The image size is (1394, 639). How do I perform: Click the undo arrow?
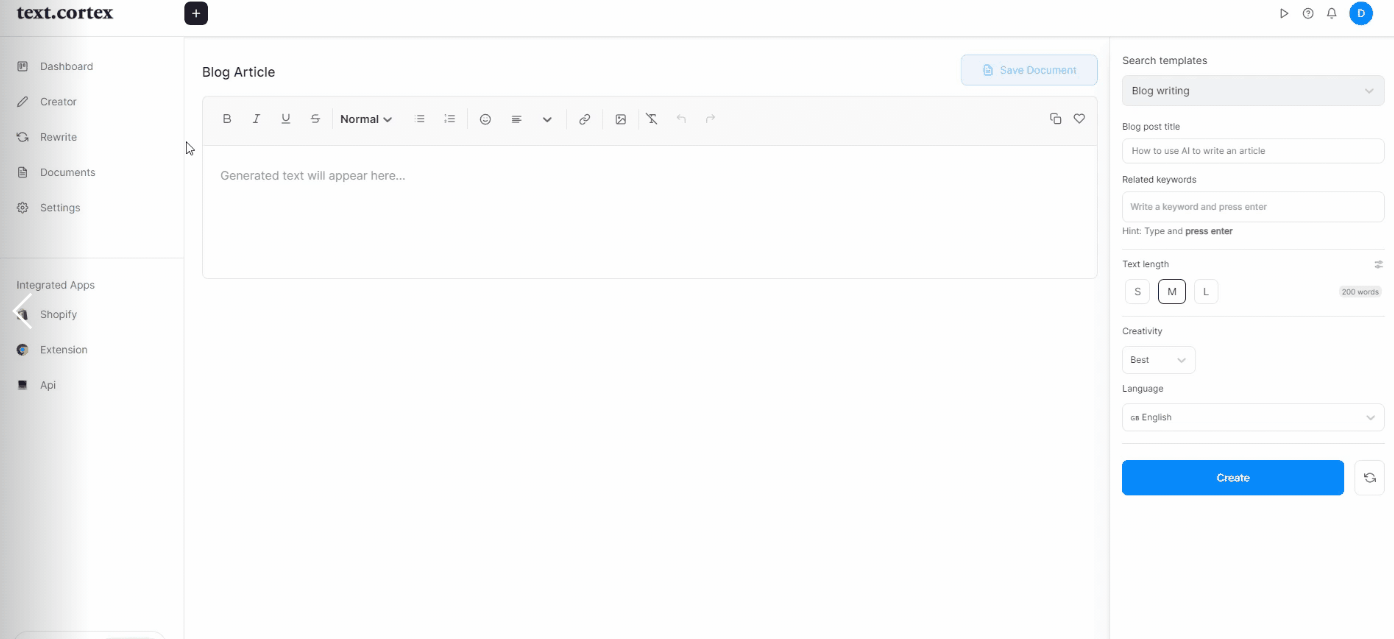tap(681, 119)
